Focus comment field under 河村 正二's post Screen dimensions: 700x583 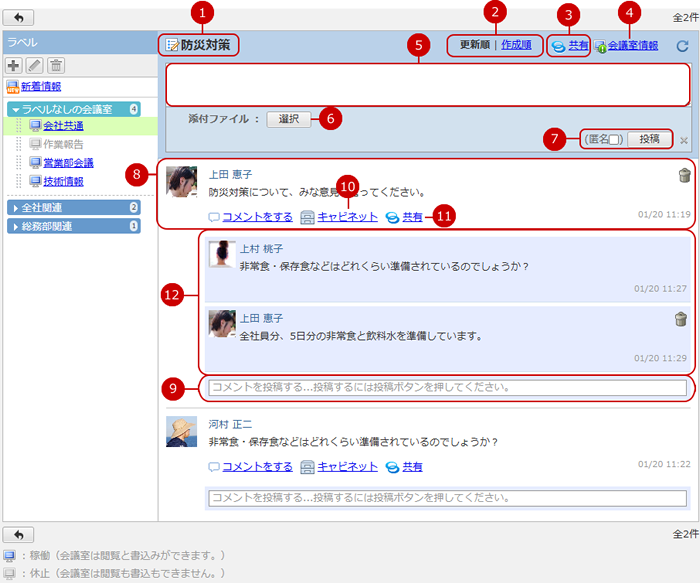[x=447, y=498]
